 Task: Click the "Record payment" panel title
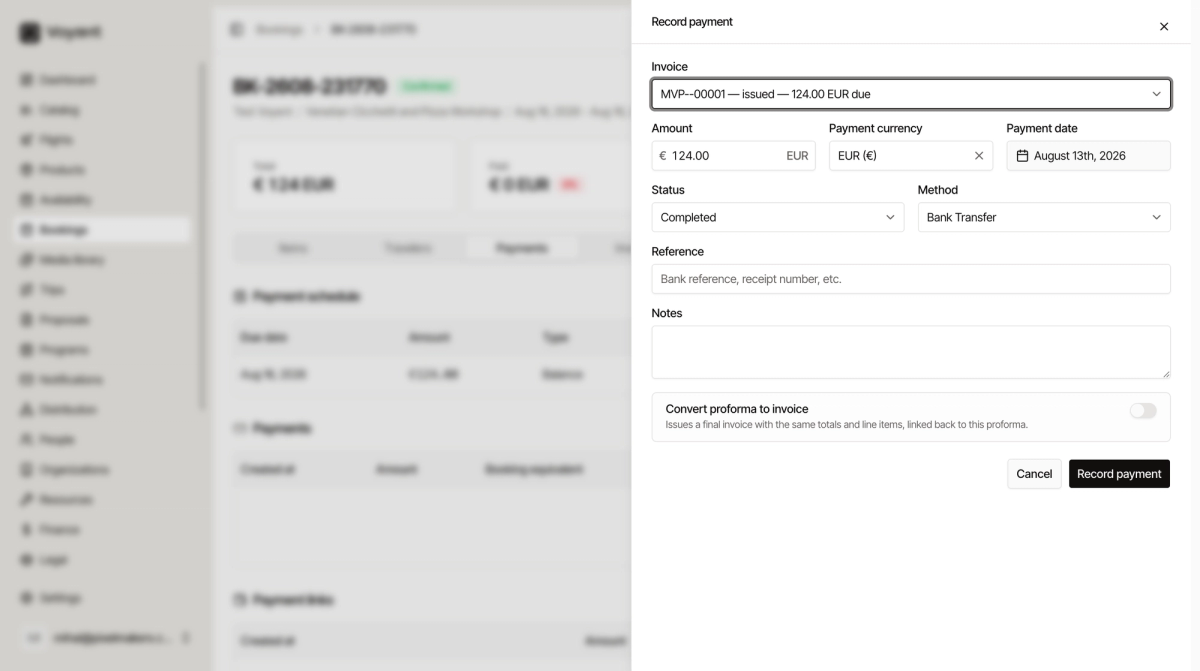[692, 22]
